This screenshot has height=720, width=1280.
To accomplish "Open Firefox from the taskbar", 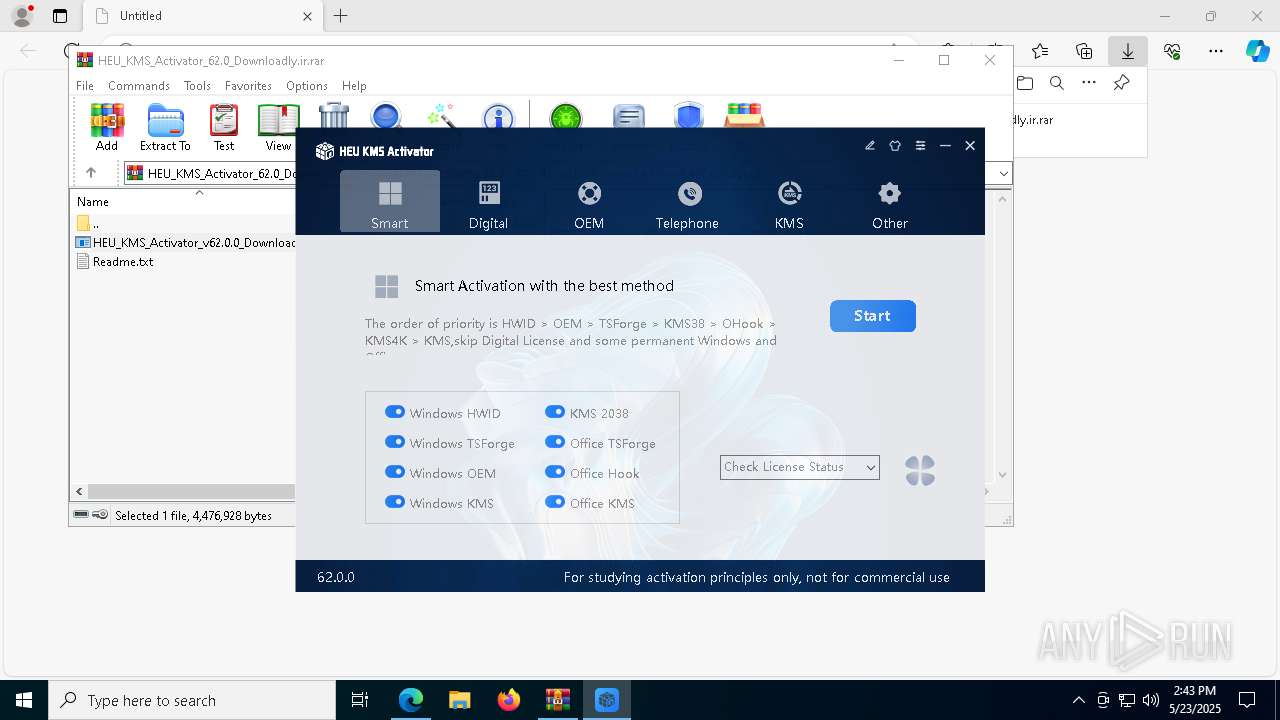I will point(509,700).
